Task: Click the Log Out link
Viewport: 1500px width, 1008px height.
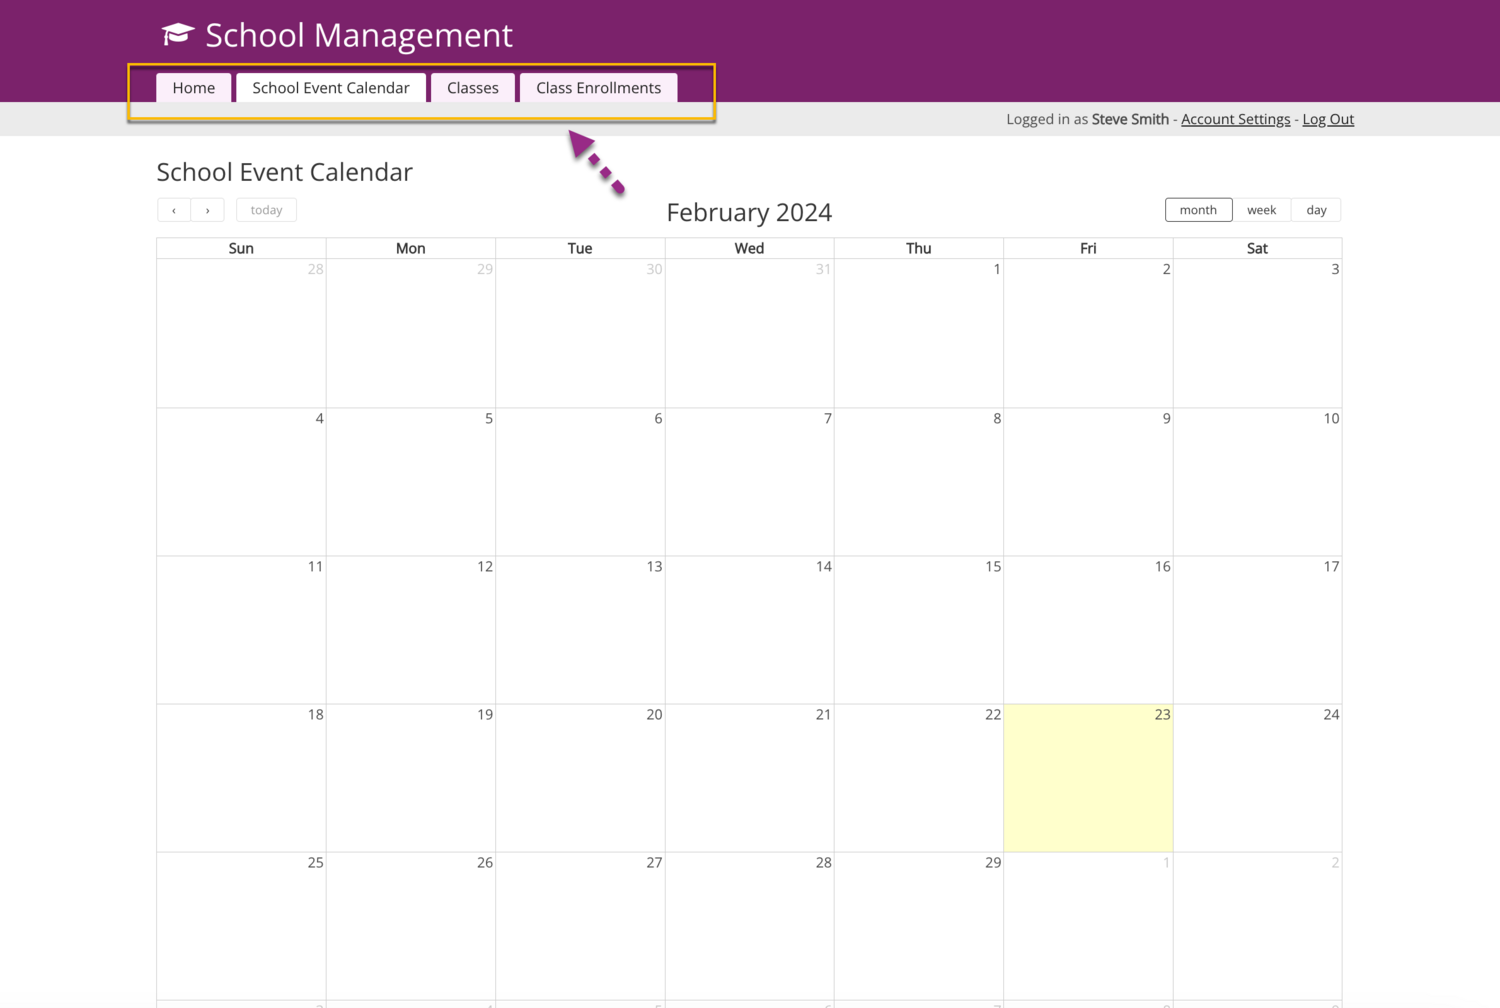Action: pyautogui.click(x=1328, y=119)
